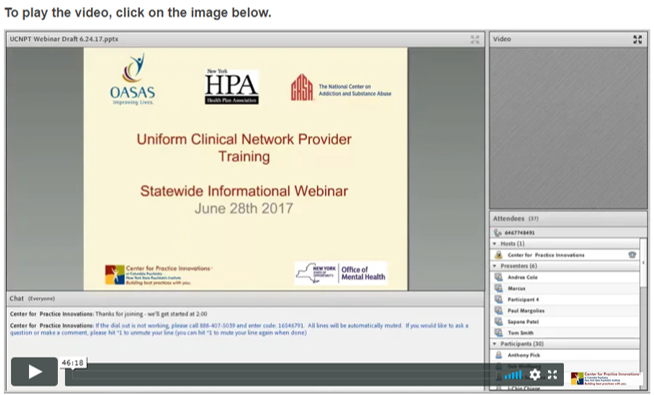
Task: Click the Chat (Everyone) pod header
Action: pyautogui.click(x=245, y=299)
